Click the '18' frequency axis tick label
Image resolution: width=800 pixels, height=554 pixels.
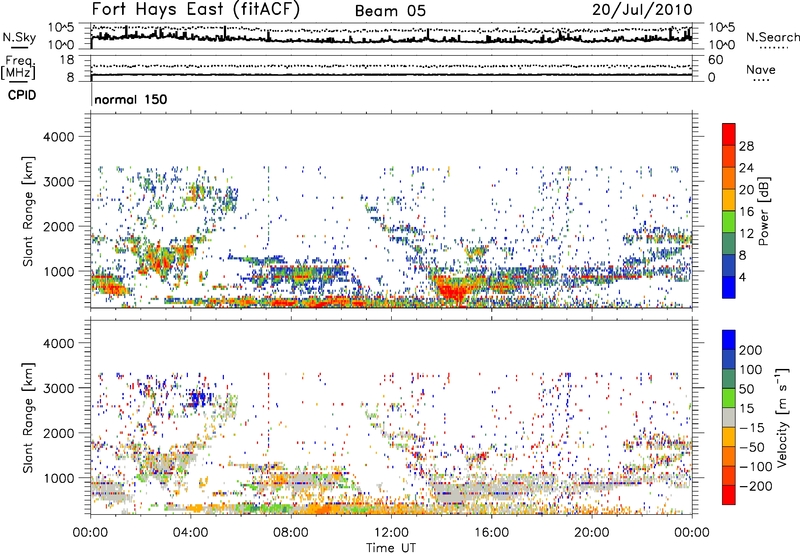point(67,60)
